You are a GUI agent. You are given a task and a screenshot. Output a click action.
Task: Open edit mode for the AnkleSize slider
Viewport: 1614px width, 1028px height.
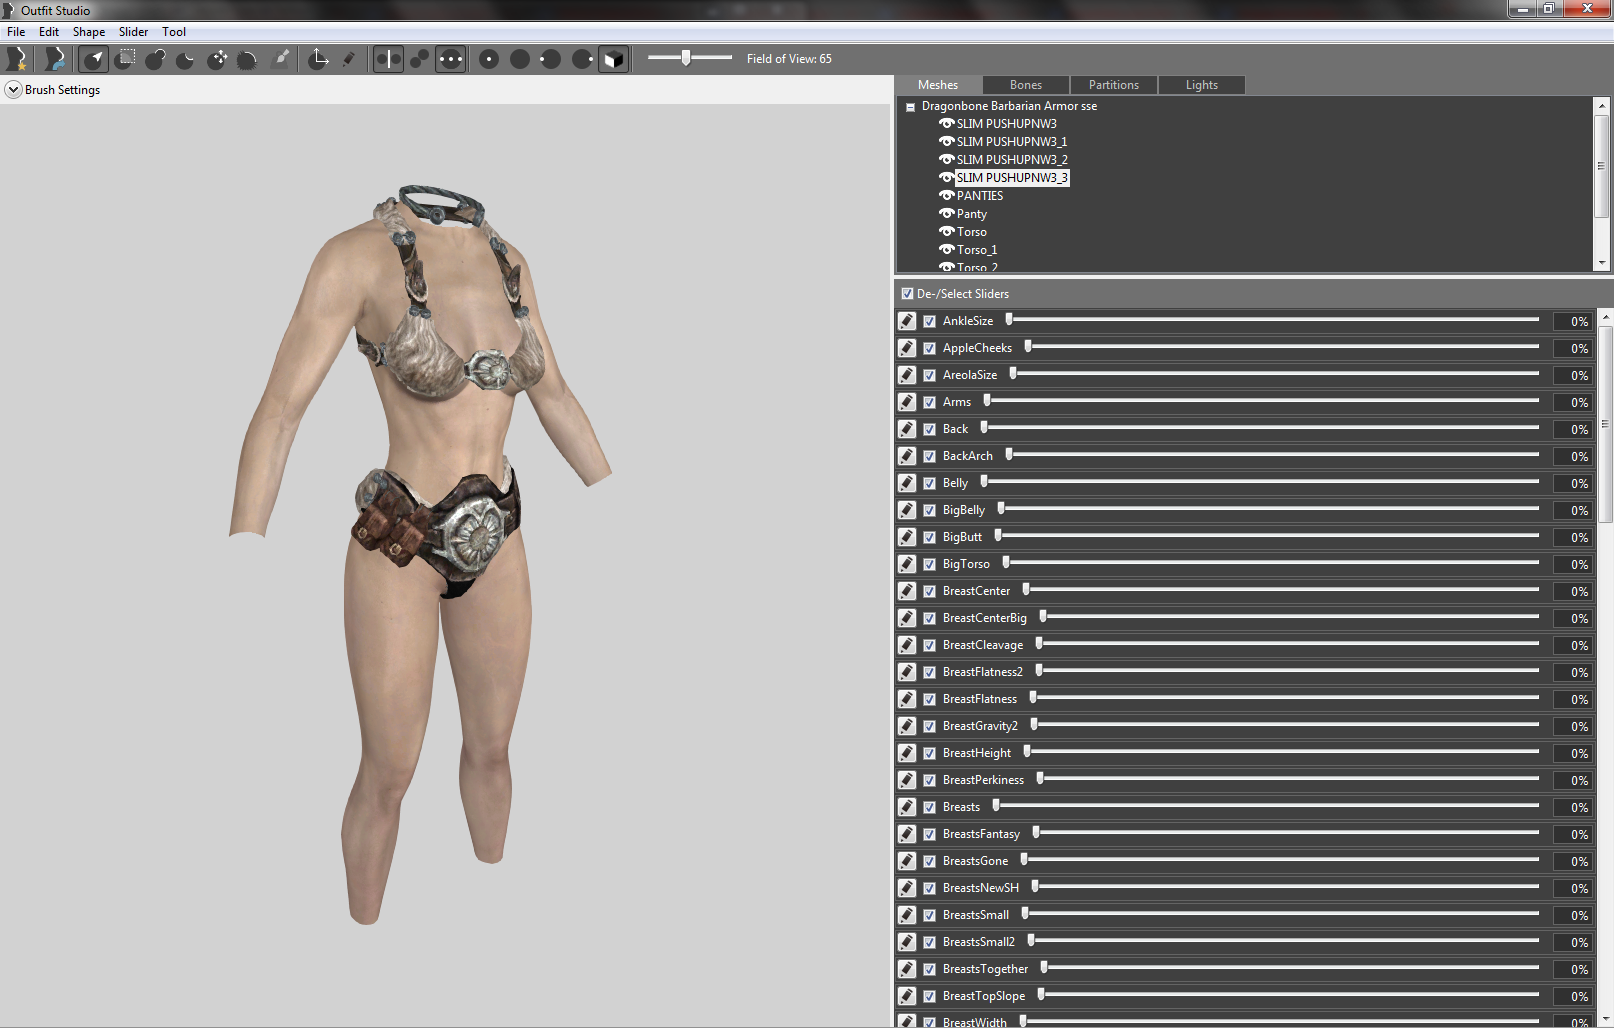tap(906, 321)
